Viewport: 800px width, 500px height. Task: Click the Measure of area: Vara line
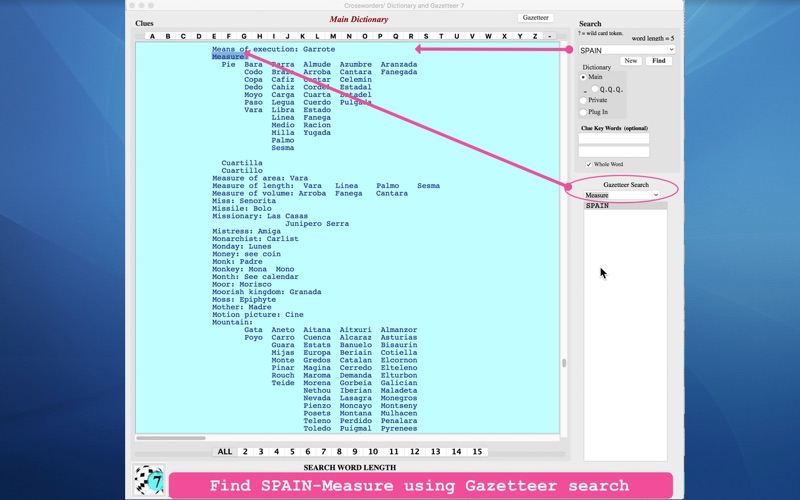[260, 178]
